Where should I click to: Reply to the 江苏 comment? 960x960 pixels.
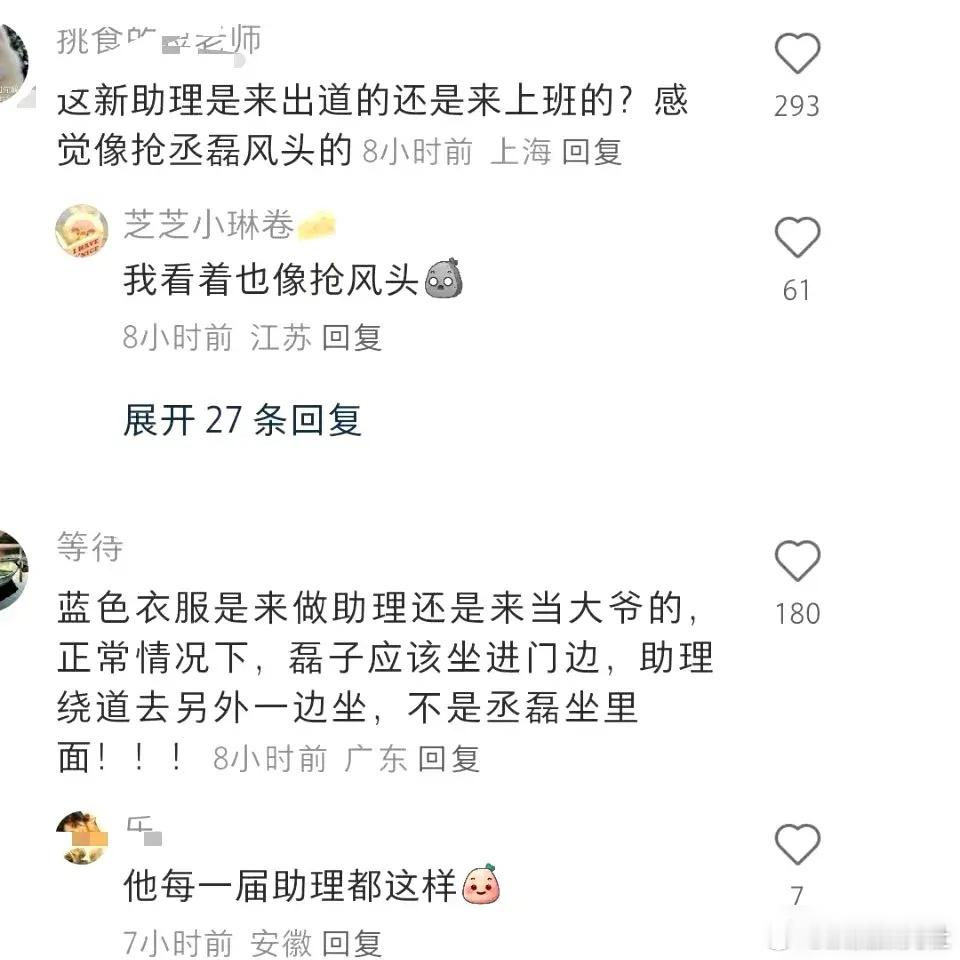click(x=351, y=338)
